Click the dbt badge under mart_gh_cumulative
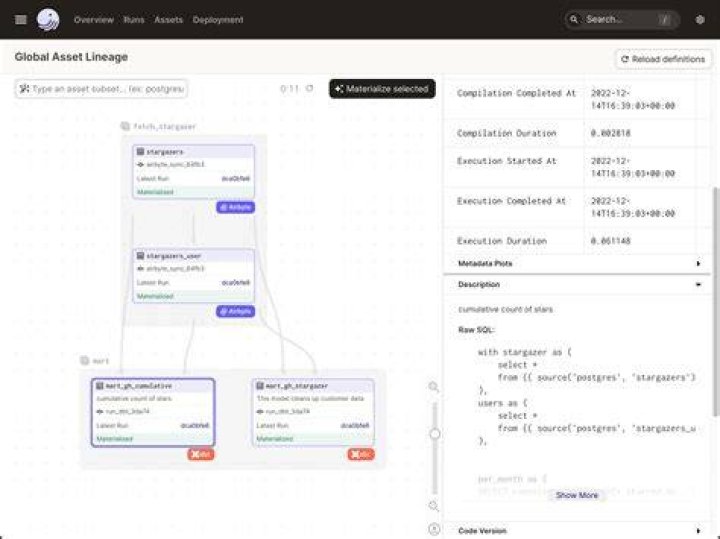This screenshot has width=720, height=539. pos(201,454)
